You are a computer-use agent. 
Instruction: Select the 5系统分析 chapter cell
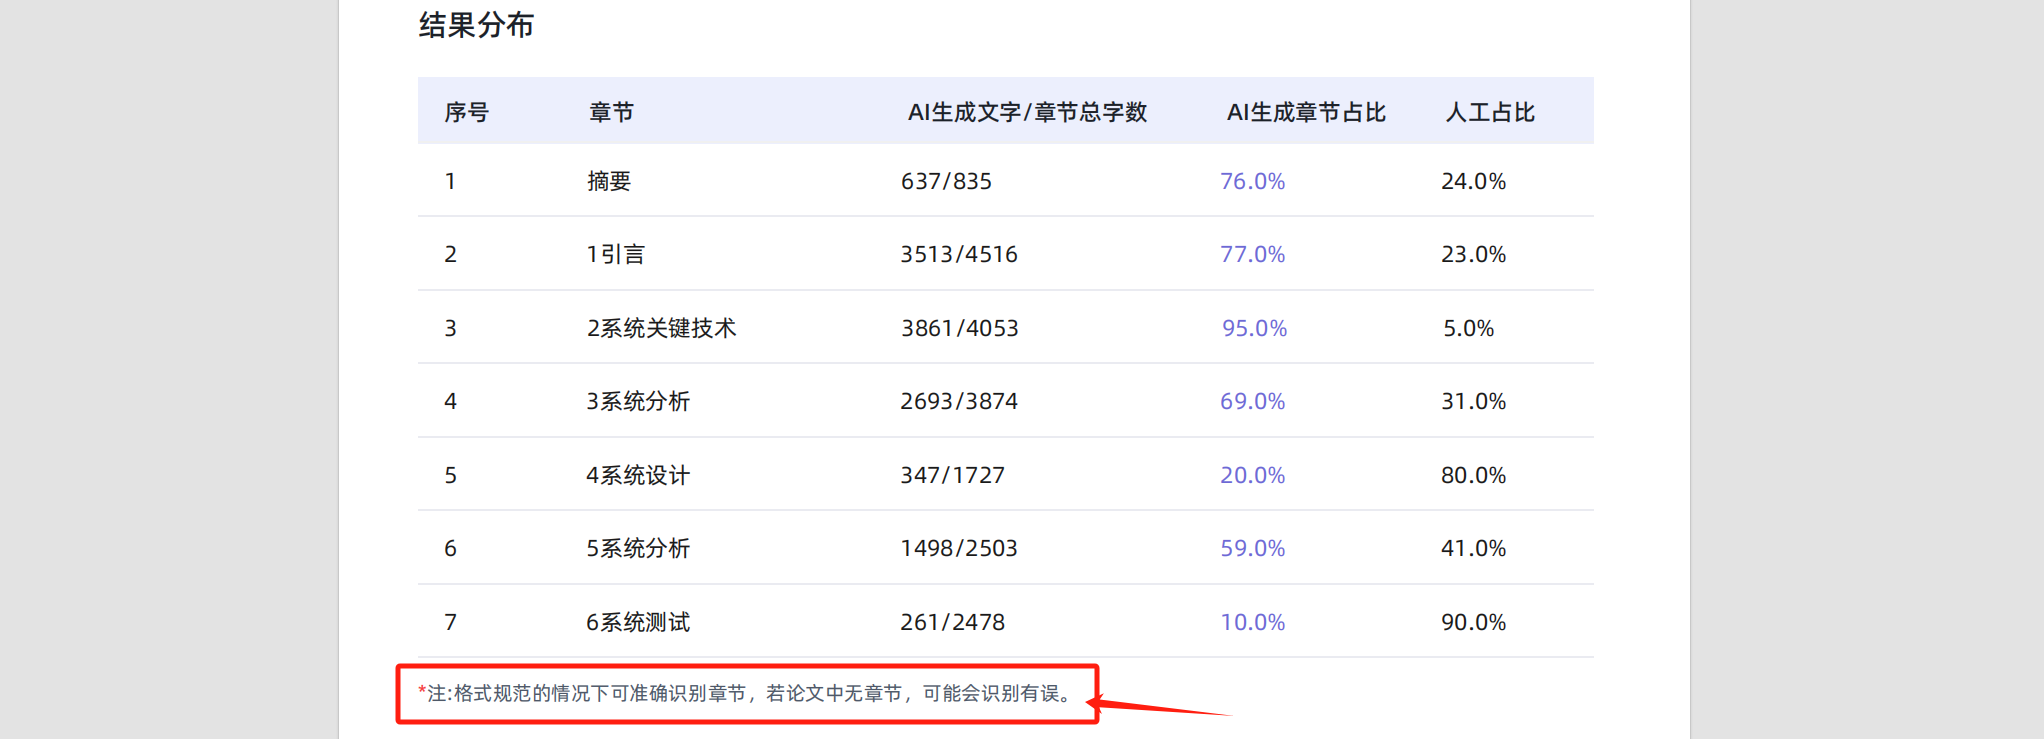pos(638,548)
